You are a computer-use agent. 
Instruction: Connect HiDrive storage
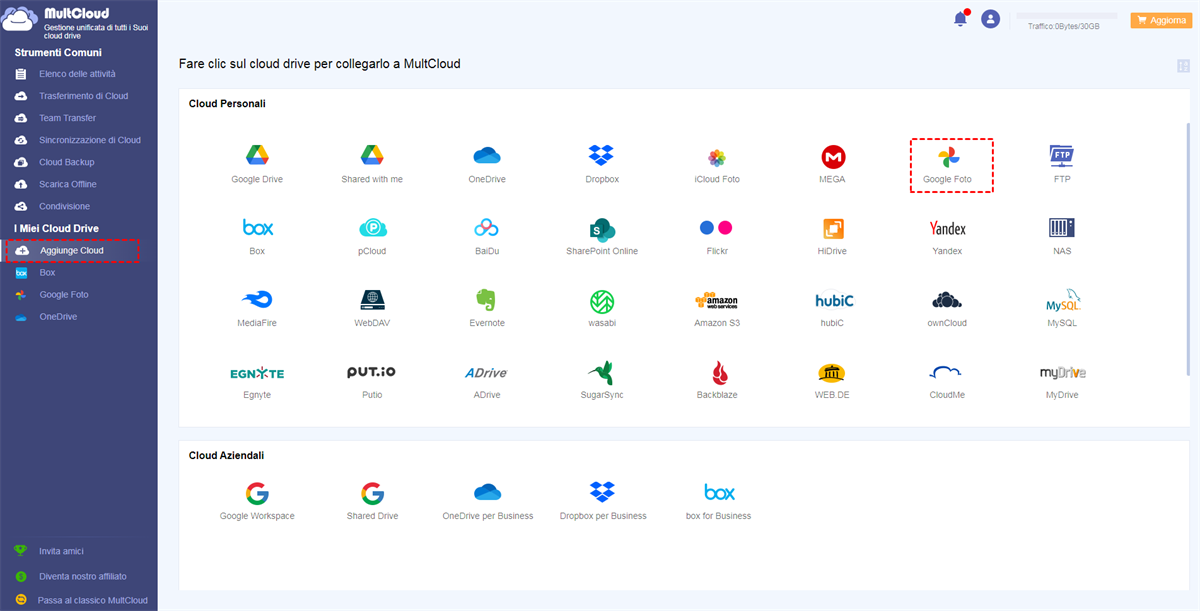tap(832, 237)
